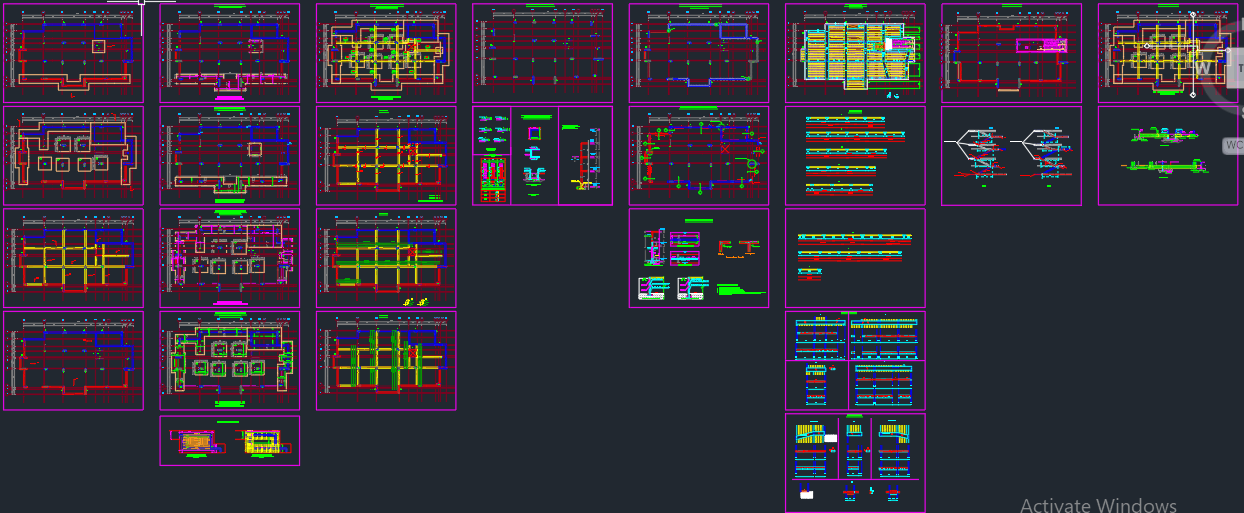1244x513 pixels.
Task: Open the WCS coordinate system dropdown
Action: [x=1233, y=145]
